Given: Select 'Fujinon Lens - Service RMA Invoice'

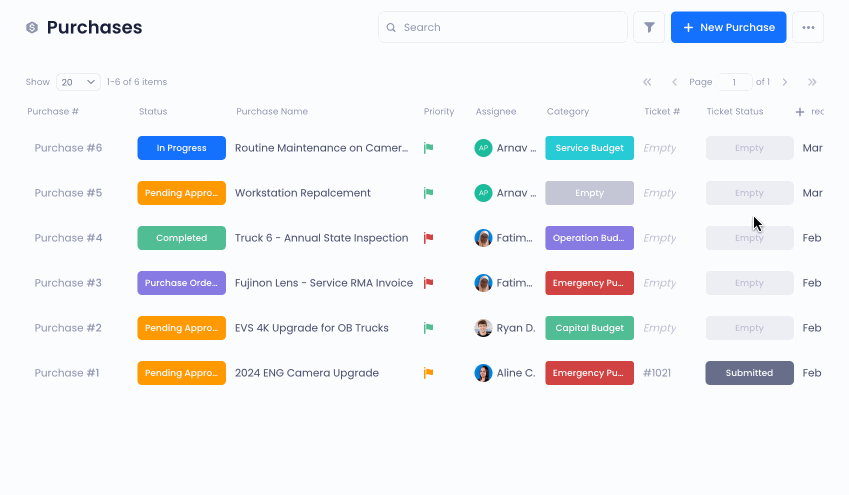Looking at the screenshot, I should (x=324, y=283).
